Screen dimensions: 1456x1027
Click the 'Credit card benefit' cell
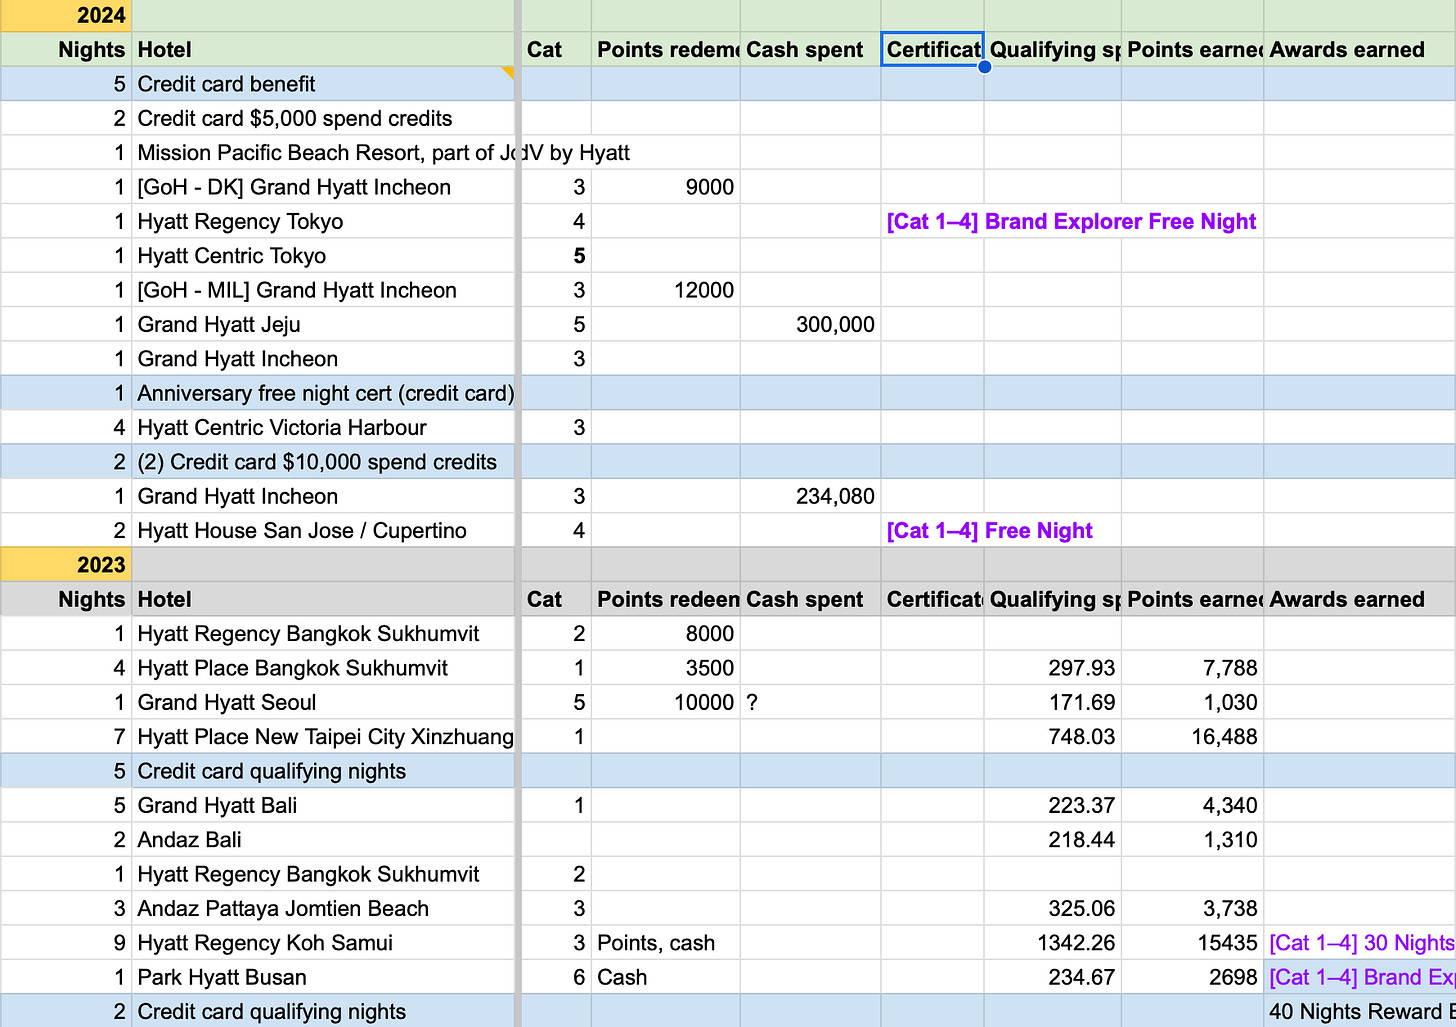coord(323,84)
